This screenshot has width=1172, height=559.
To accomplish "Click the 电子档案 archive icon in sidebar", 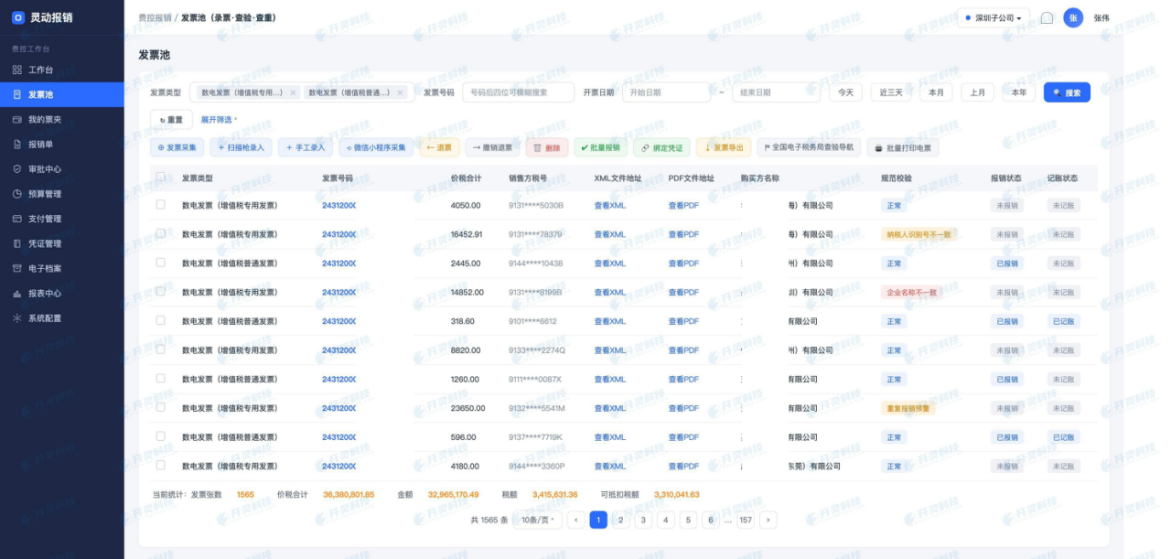I will [x=17, y=268].
